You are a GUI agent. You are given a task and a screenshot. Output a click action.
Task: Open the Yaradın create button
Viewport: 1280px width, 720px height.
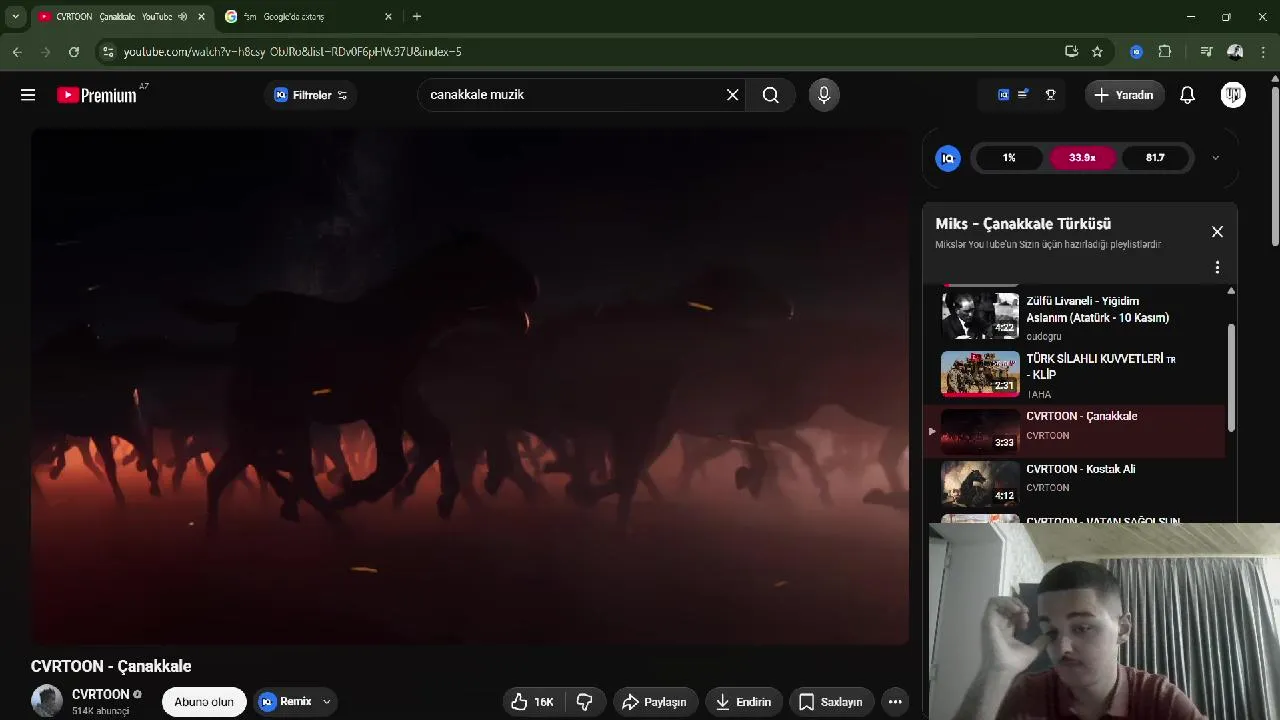[1124, 95]
